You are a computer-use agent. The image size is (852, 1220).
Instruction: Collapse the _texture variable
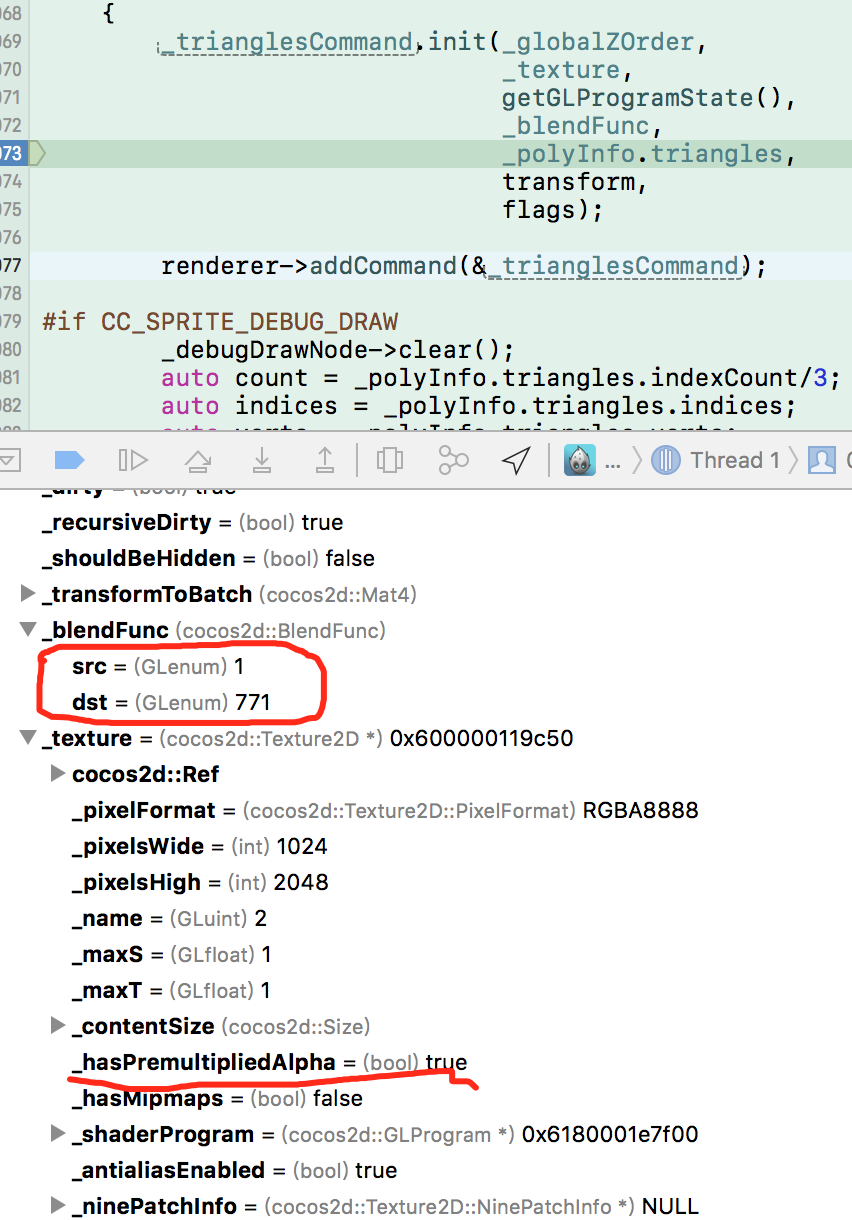[28, 738]
